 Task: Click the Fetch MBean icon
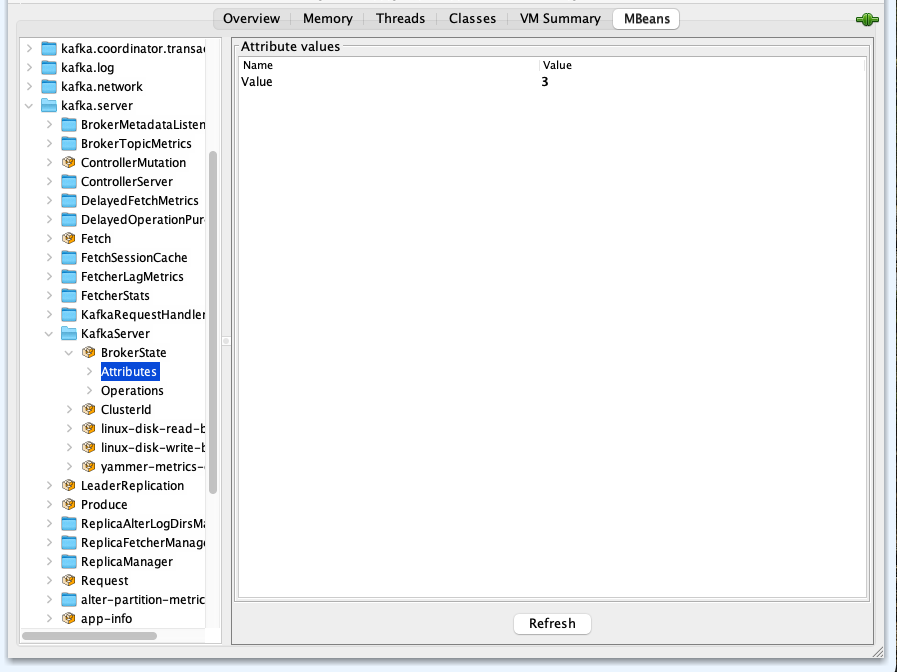(x=69, y=238)
